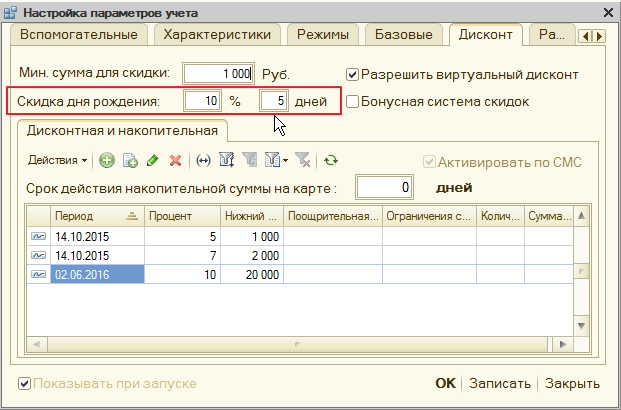Toggle Разрешить виртуальный дисконт checkbox
The height and width of the screenshot is (410, 621).
click(352, 74)
